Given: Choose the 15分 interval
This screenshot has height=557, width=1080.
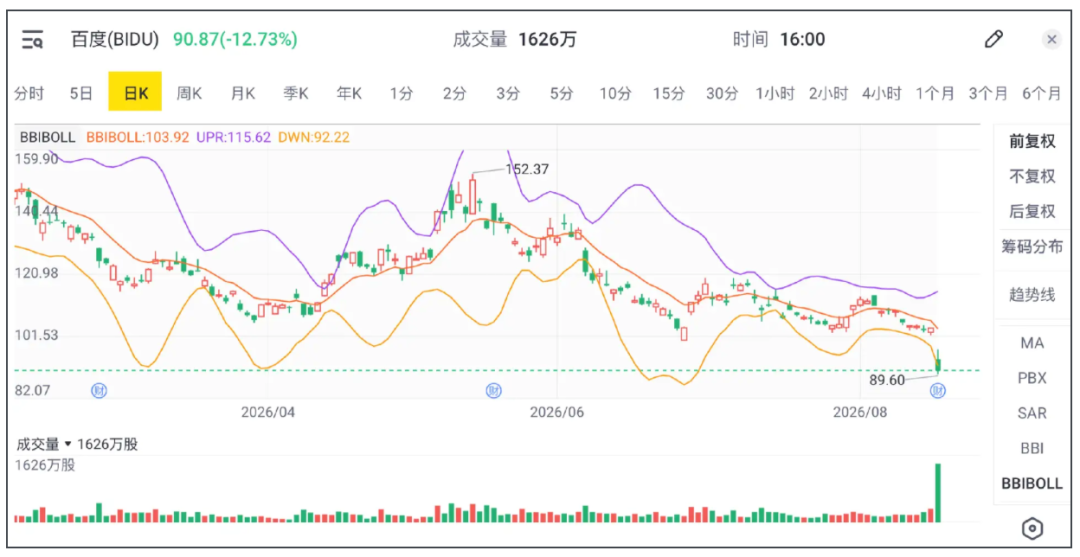Looking at the screenshot, I should tap(669, 93).
